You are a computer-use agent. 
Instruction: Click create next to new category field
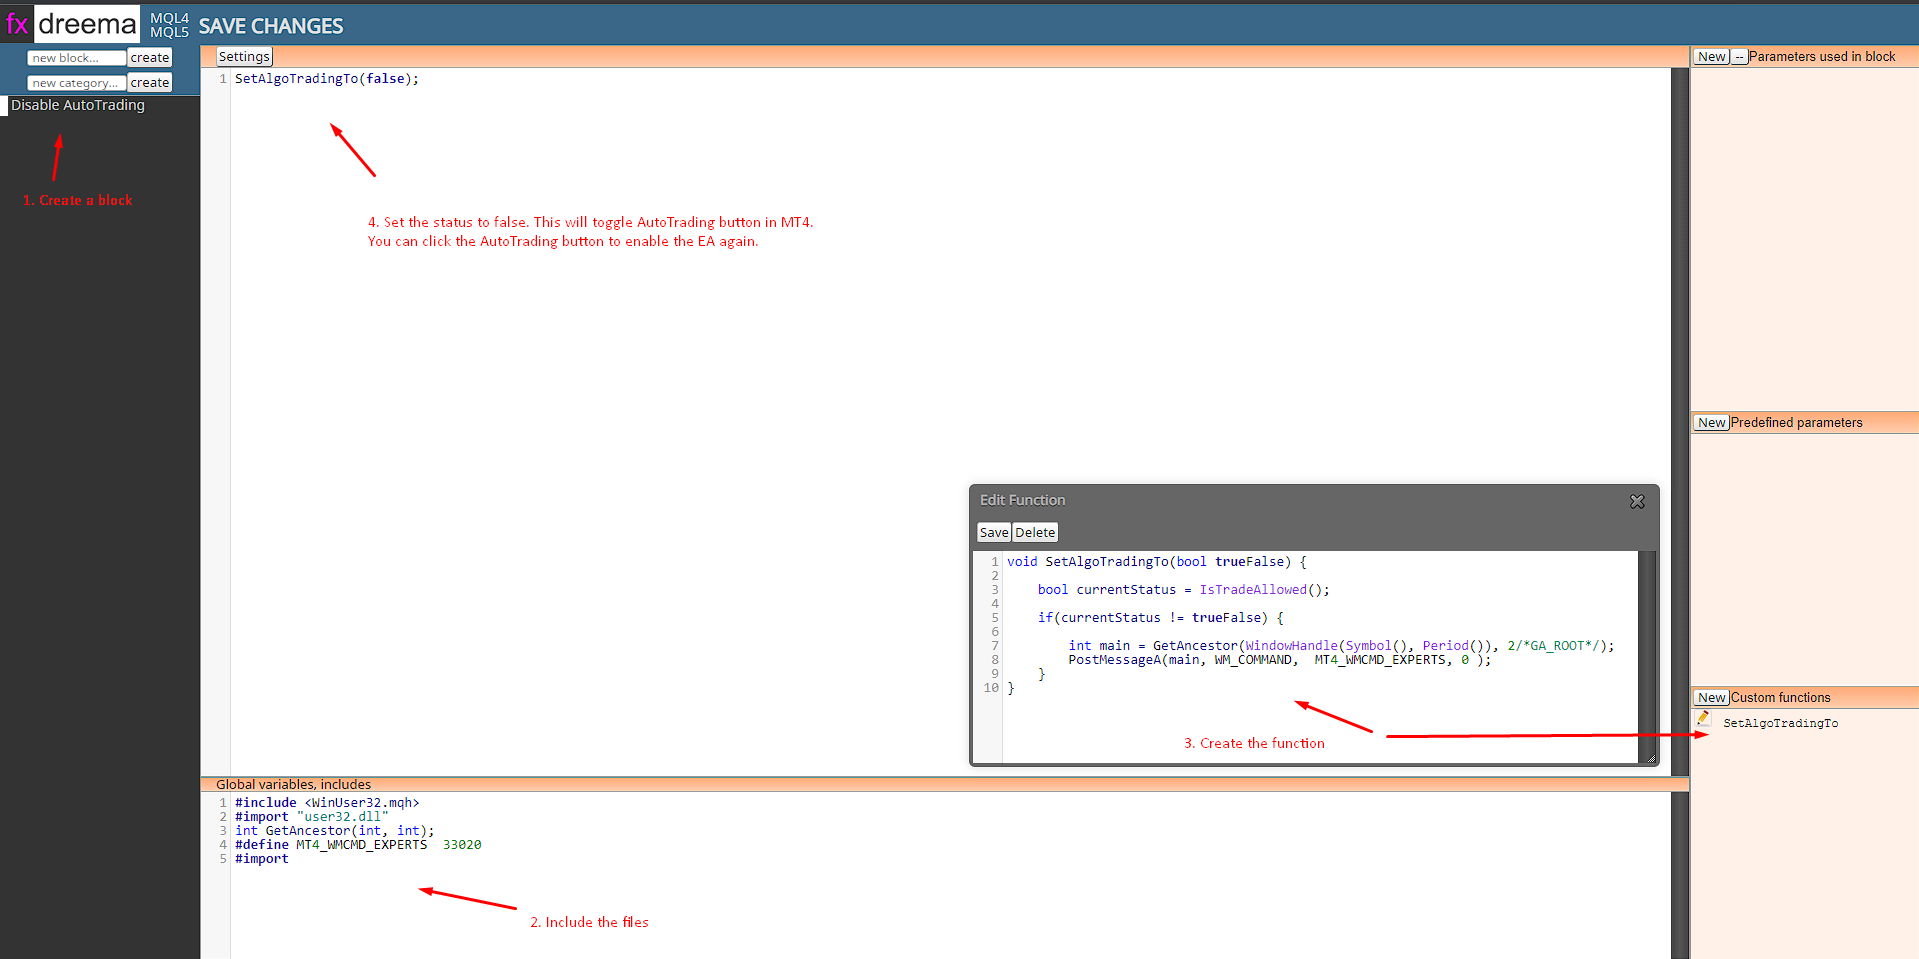(x=150, y=83)
